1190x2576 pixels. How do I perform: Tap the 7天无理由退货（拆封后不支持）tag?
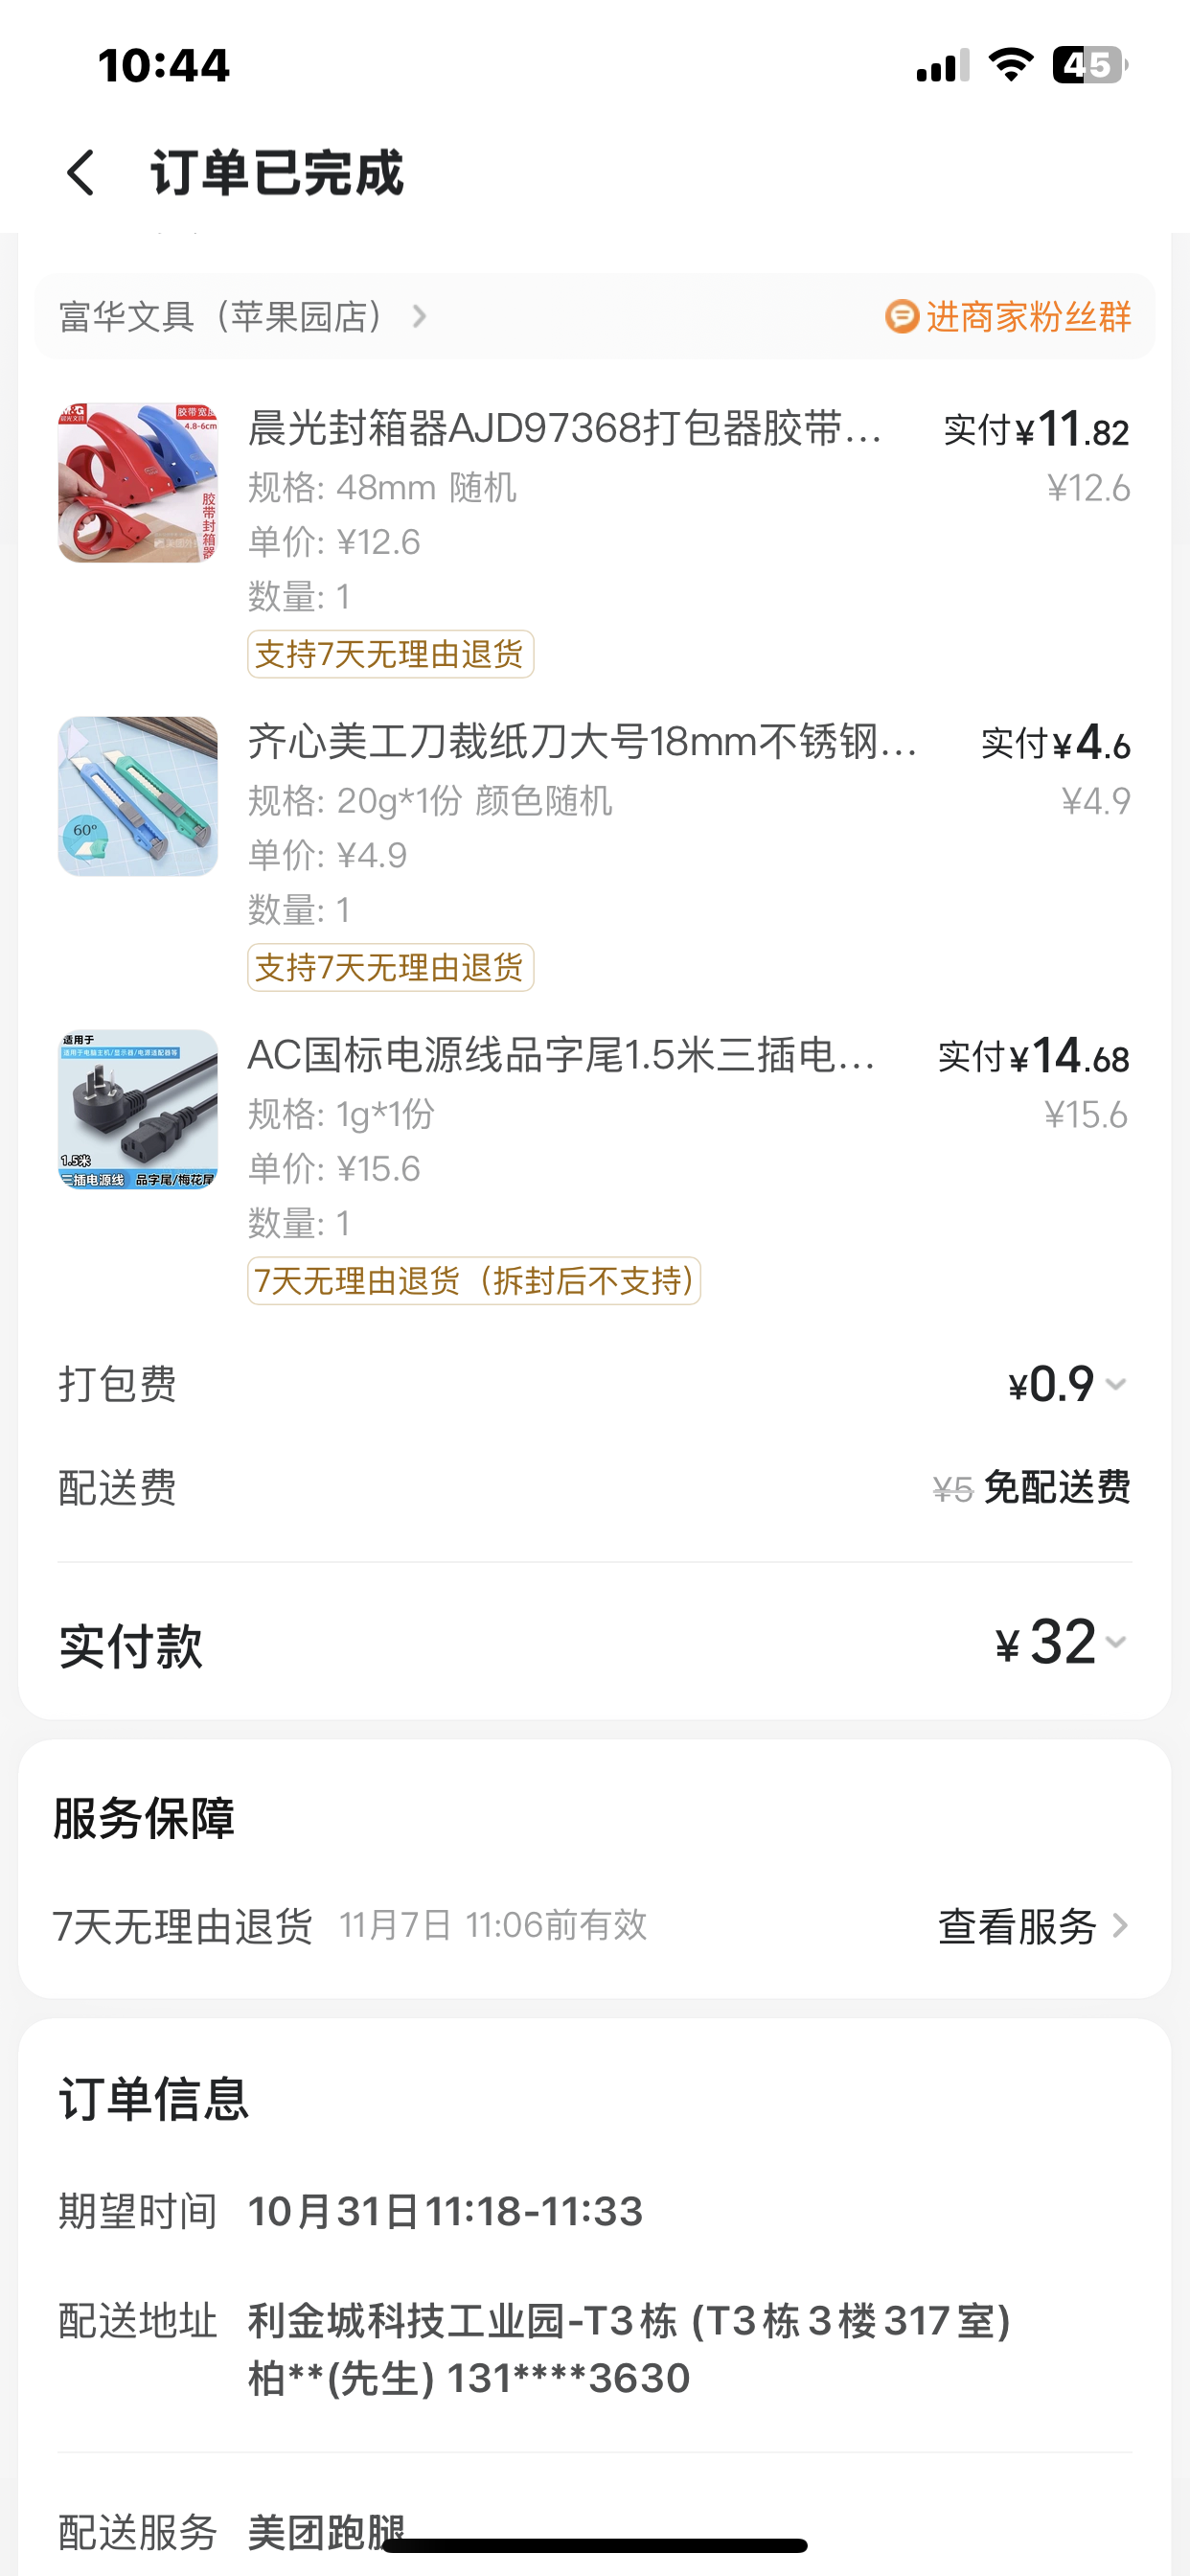(474, 1281)
